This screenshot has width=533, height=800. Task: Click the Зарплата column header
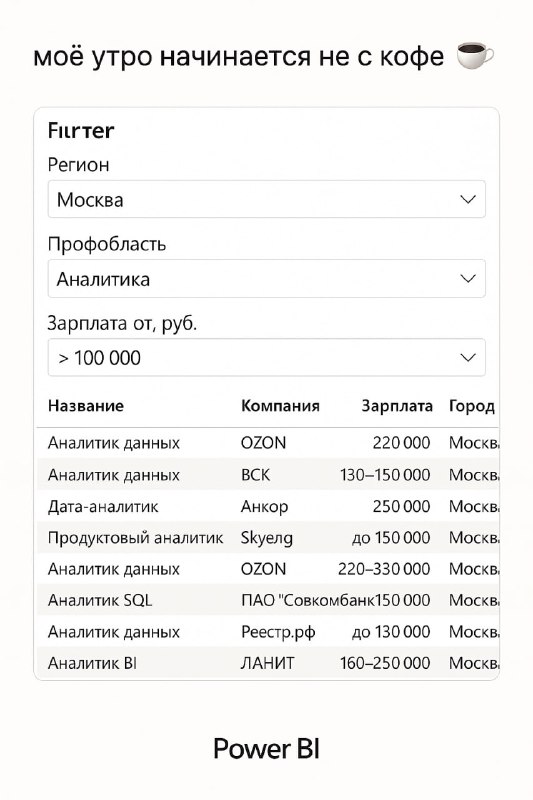(x=397, y=406)
